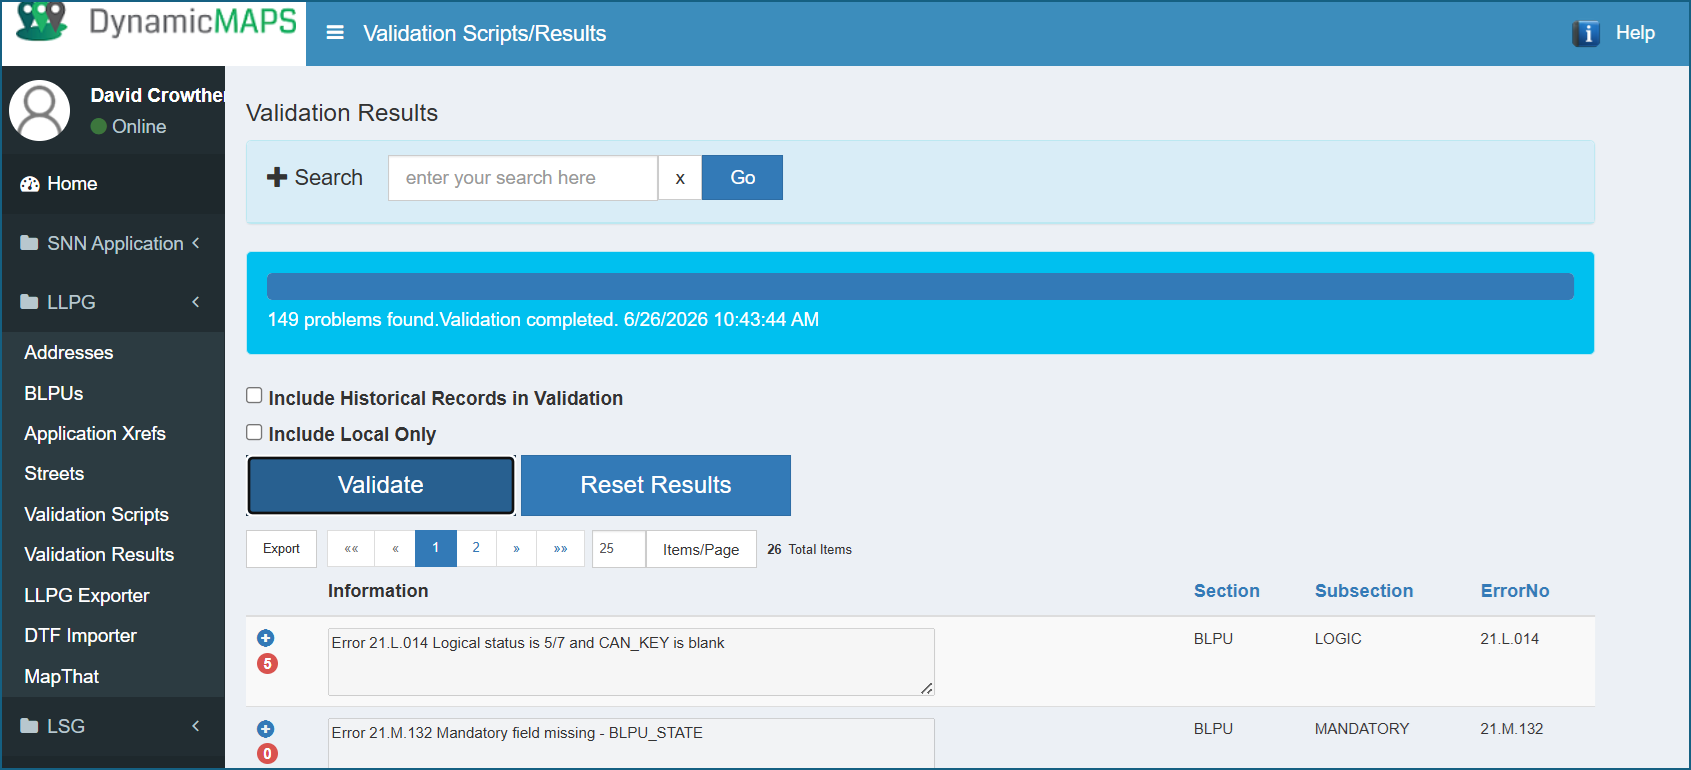Click the red 0 count badge
Screen dimensions: 1691x770
(267, 753)
